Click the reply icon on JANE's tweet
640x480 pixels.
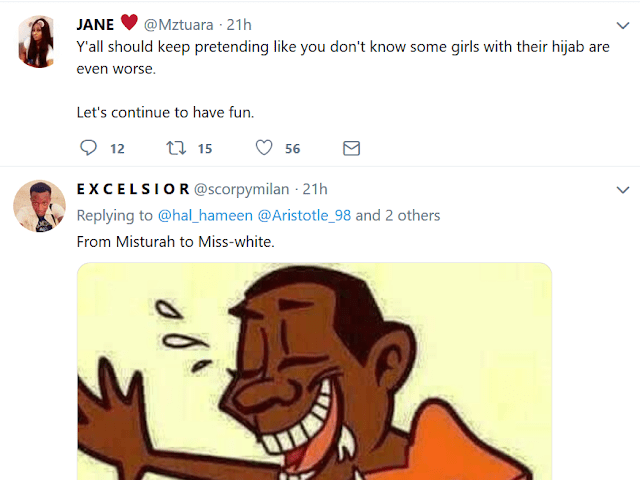click(89, 148)
